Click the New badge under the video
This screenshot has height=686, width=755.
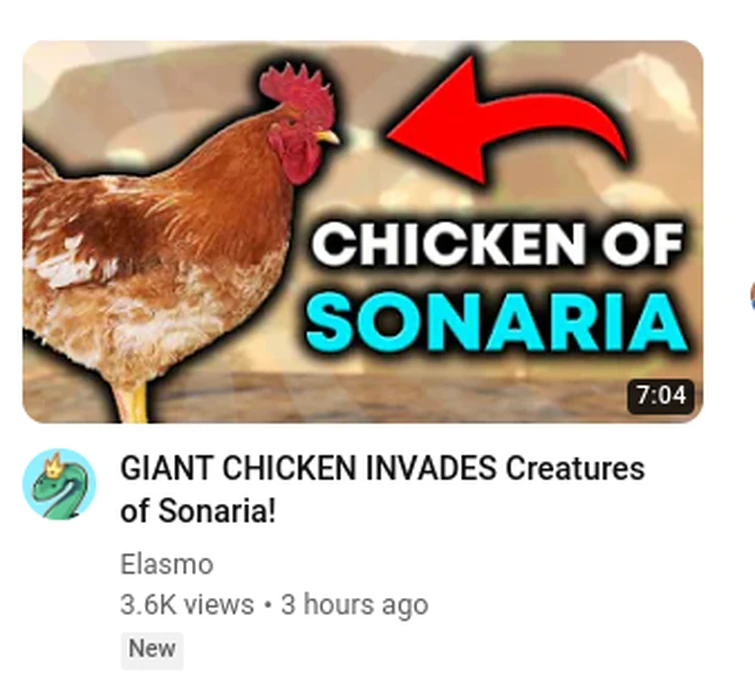click(x=152, y=649)
